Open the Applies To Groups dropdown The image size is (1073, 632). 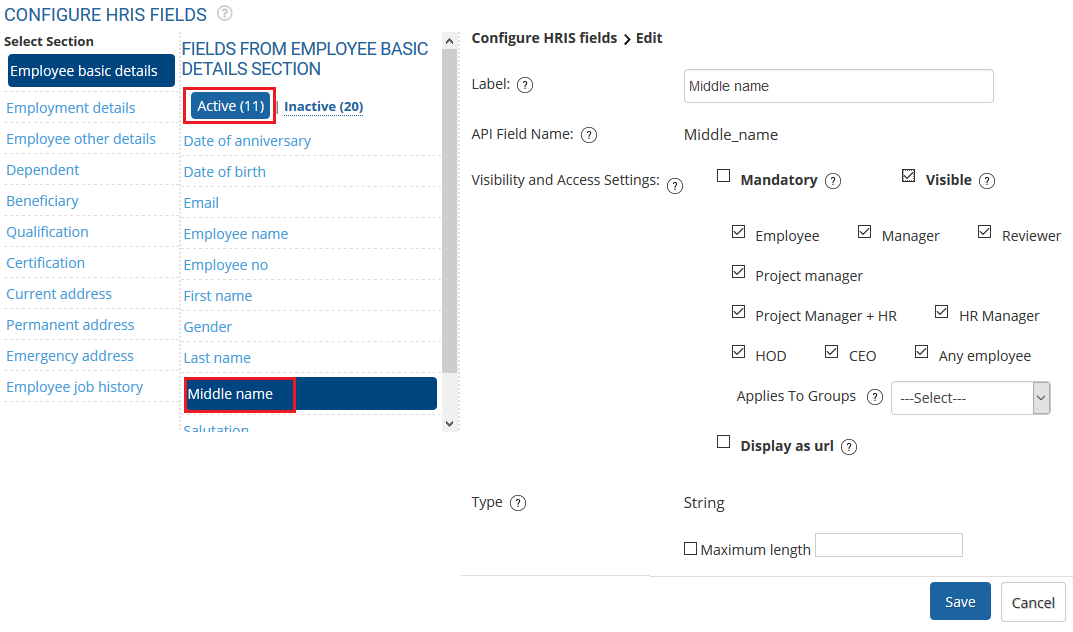pyautogui.click(x=969, y=397)
